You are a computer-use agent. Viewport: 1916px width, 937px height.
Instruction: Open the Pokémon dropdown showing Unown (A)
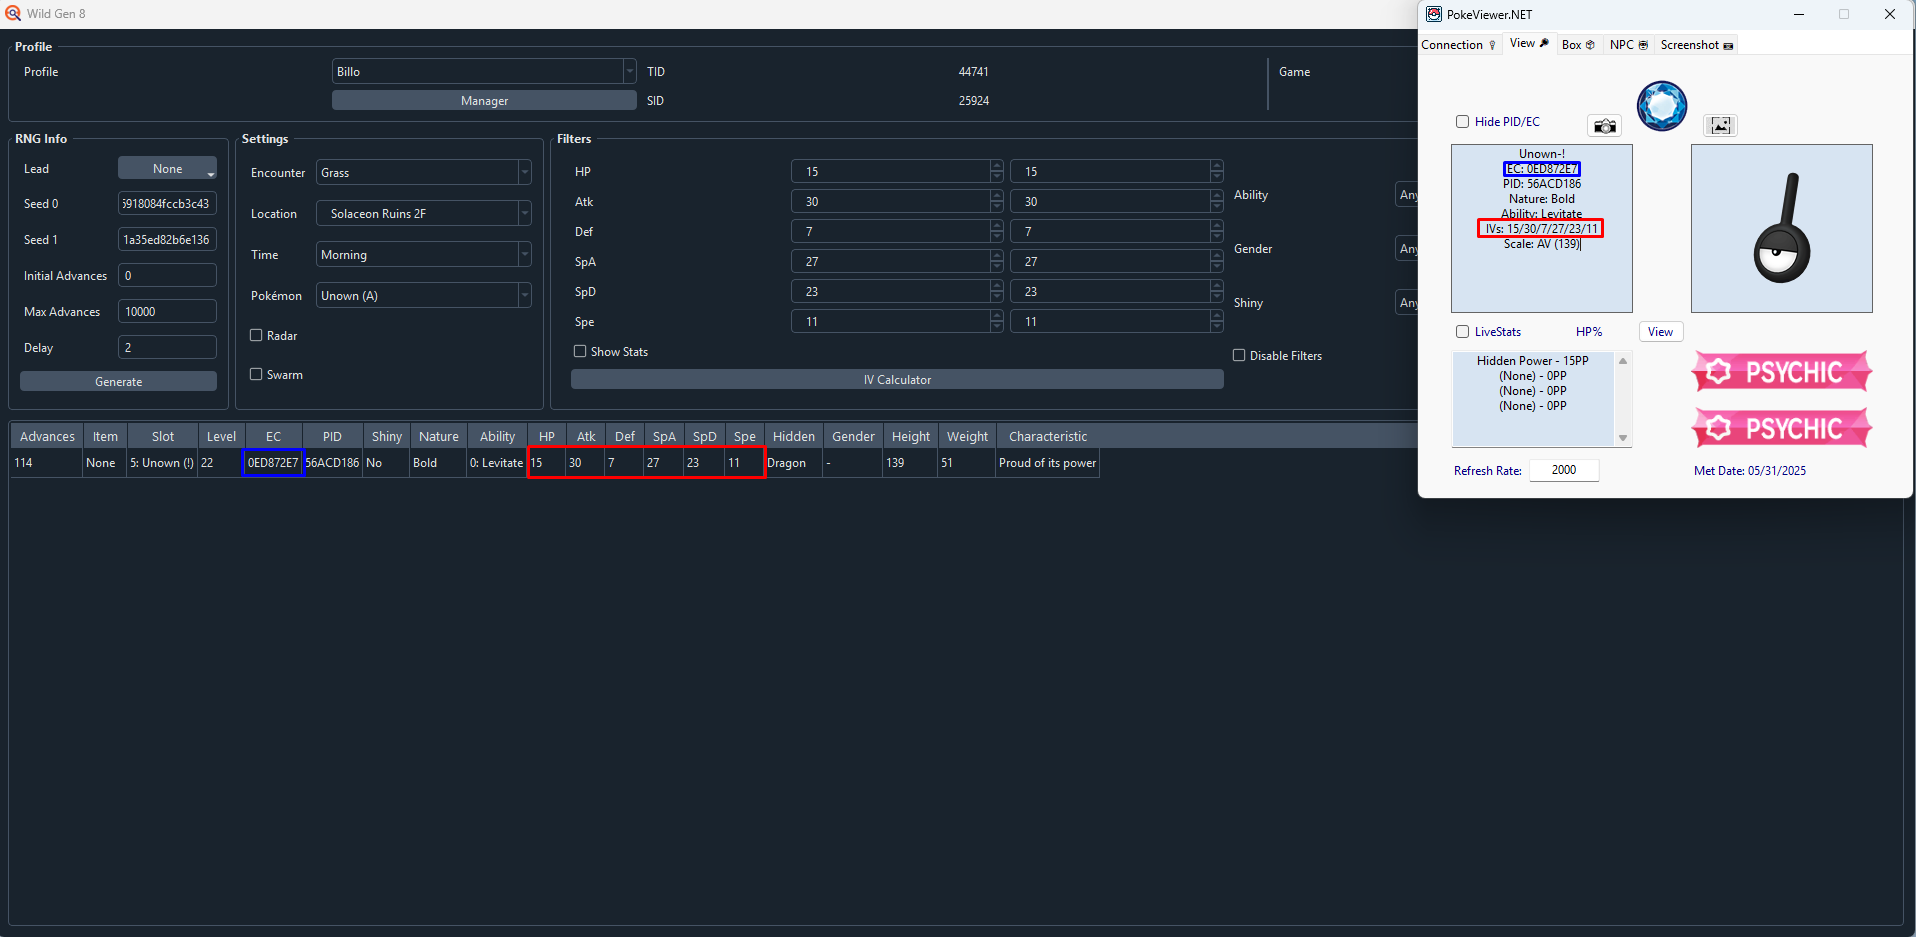[424, 295]
